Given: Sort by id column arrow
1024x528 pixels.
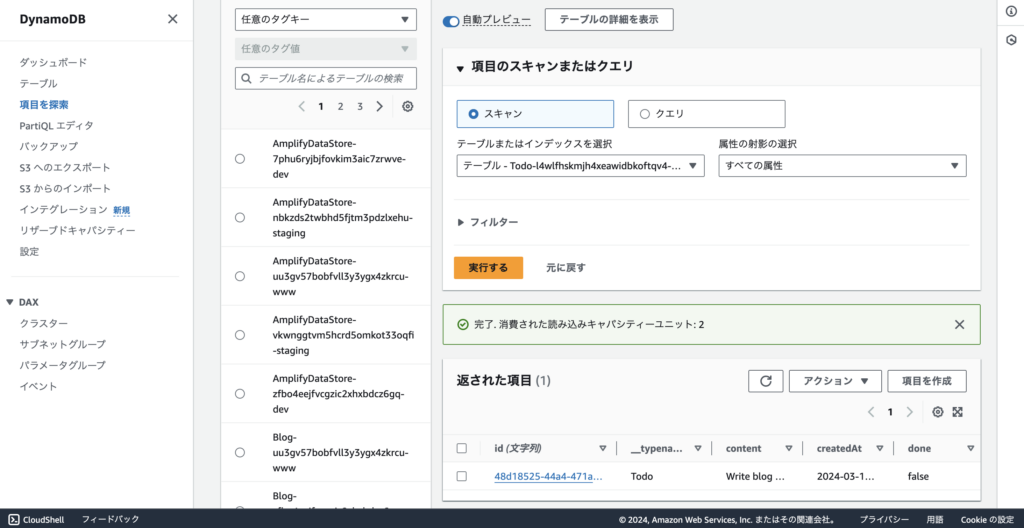Looking at the screenshot, I should [x=602, y=448].
